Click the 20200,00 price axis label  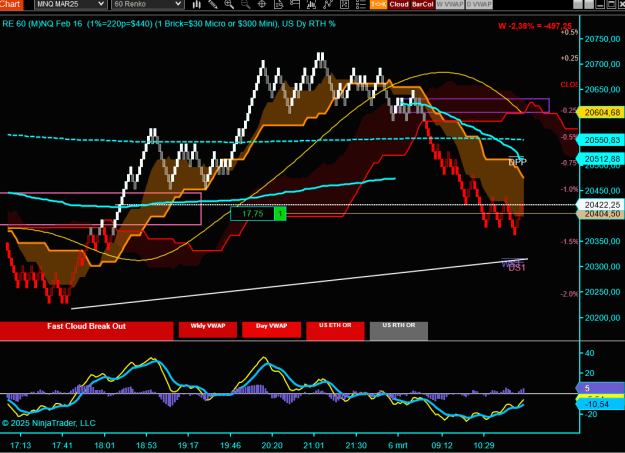click(x=602, y=318)
